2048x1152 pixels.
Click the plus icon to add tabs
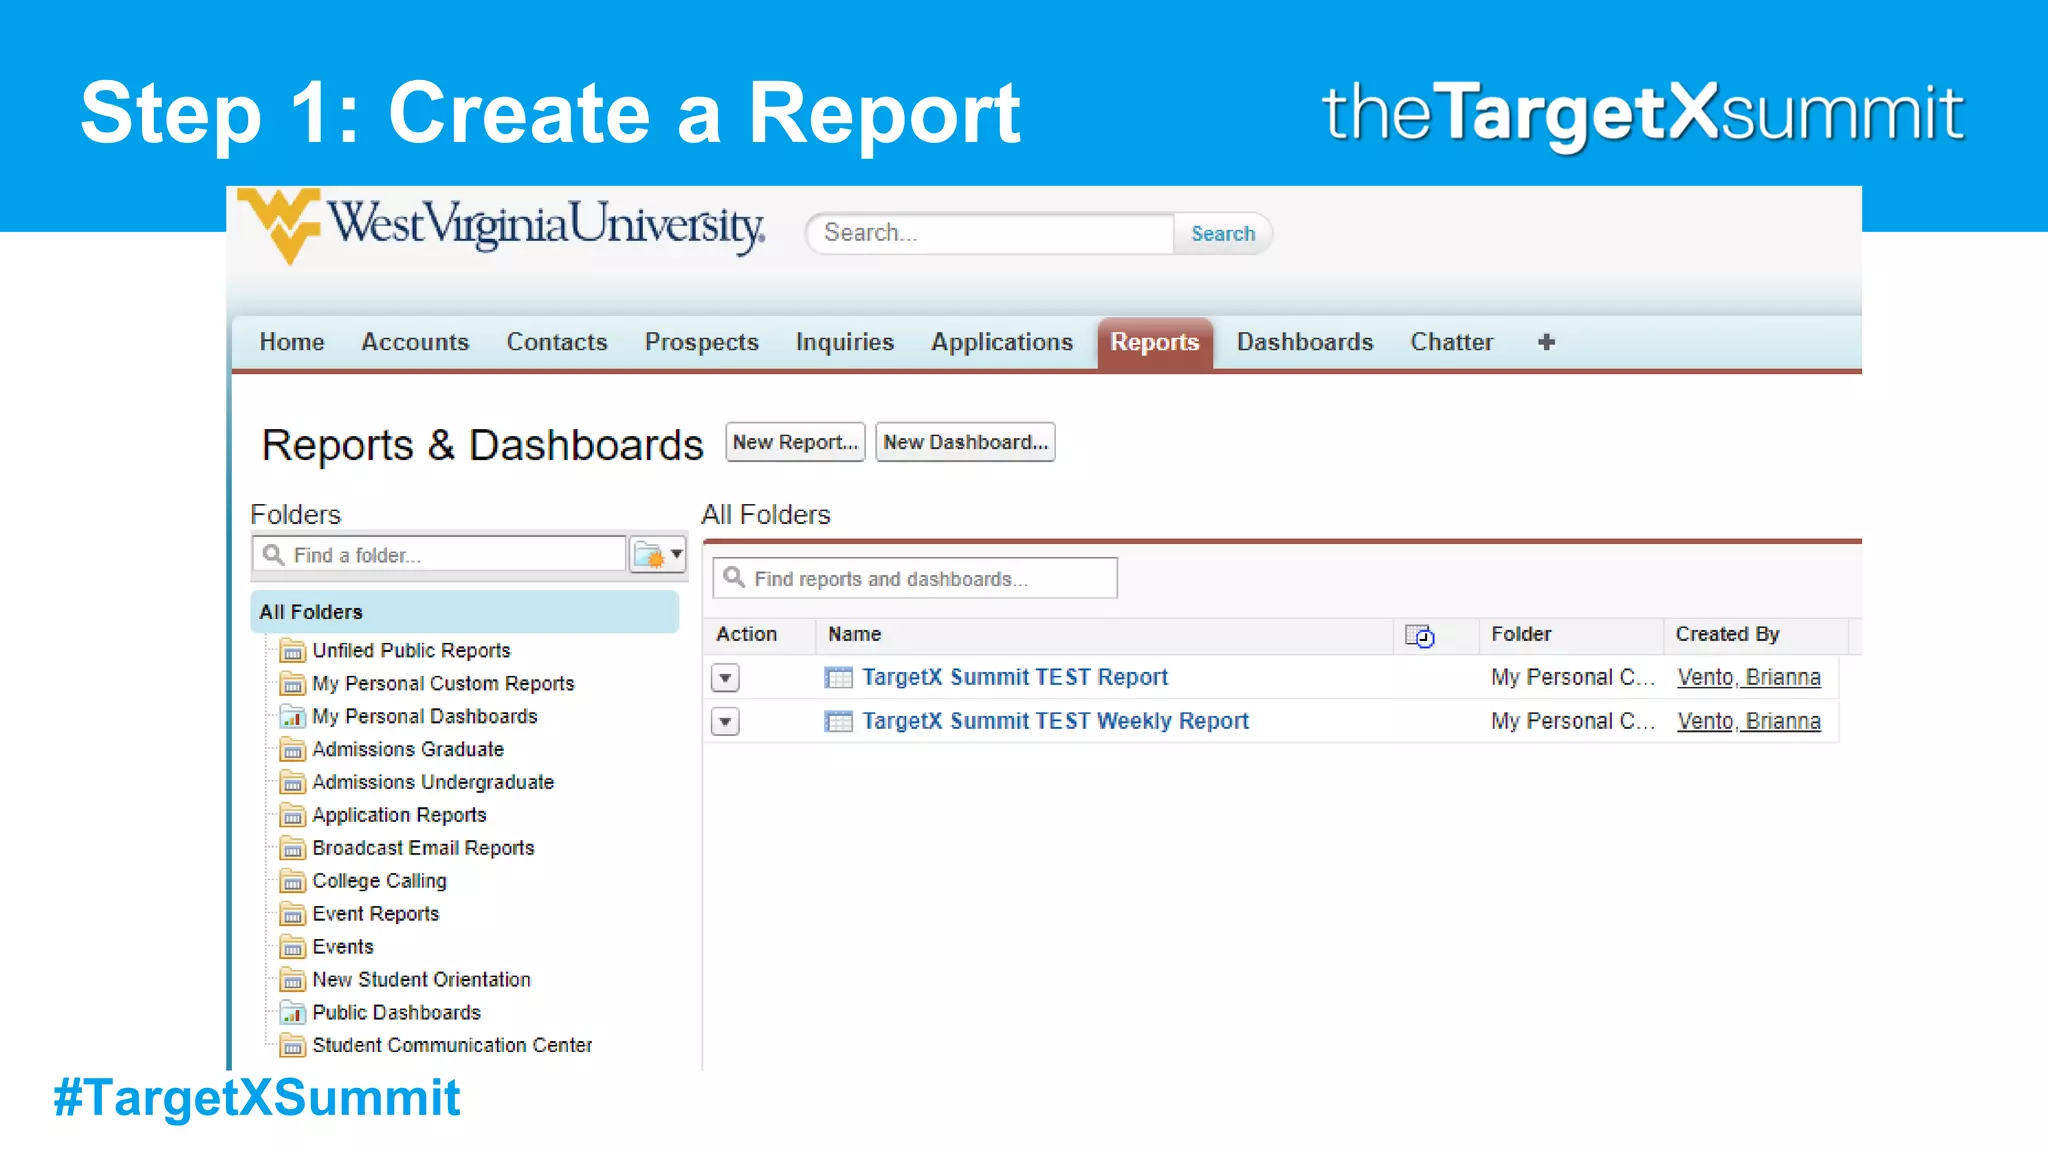tap(1546, 342)
